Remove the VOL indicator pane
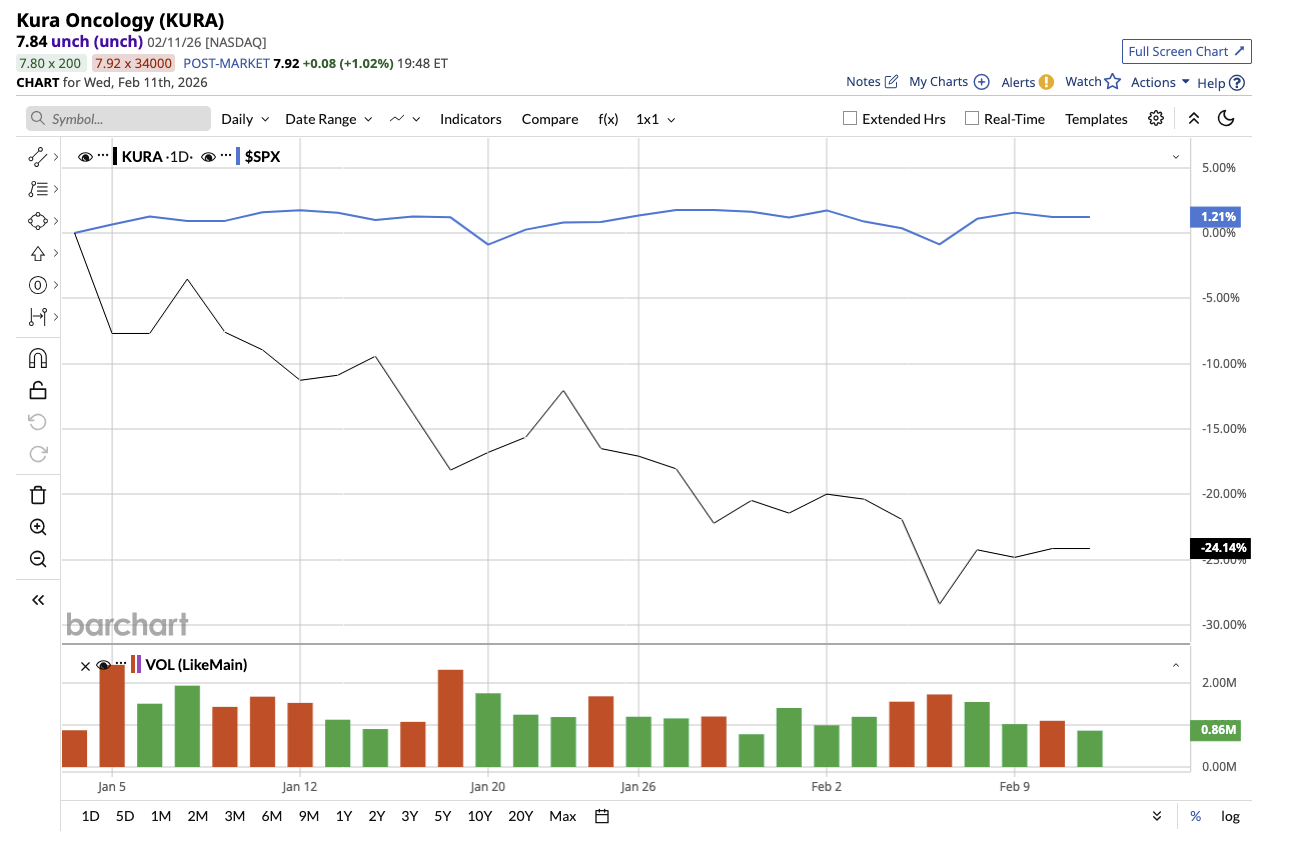This screenshot has height=862, width=1304. tap(85, 665)
